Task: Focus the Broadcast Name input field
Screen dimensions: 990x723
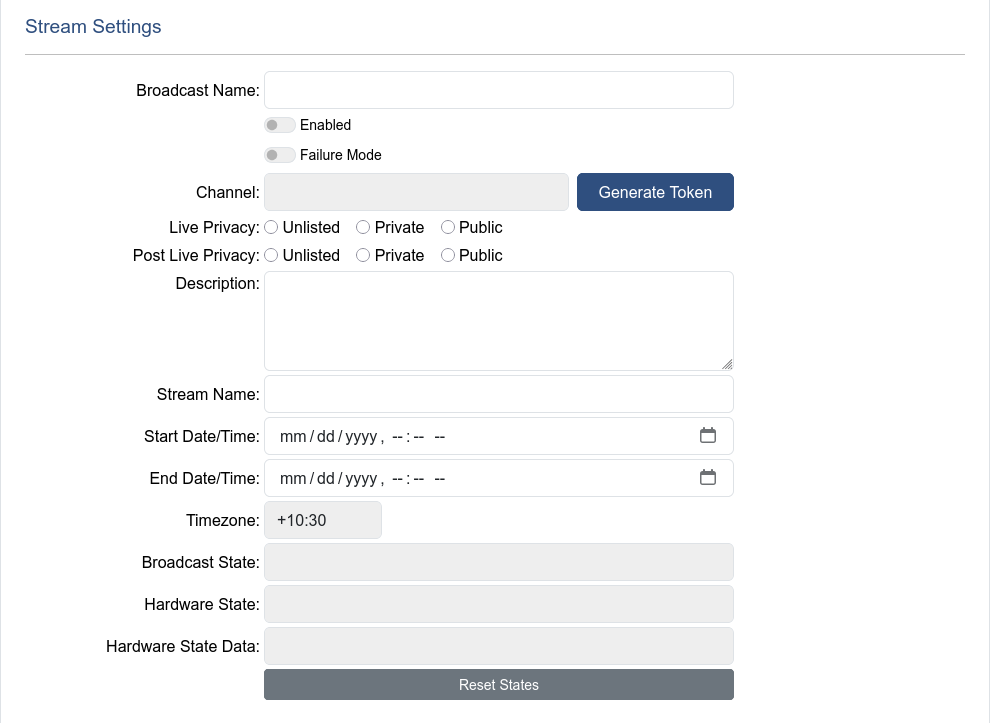Action: point(498,90)
